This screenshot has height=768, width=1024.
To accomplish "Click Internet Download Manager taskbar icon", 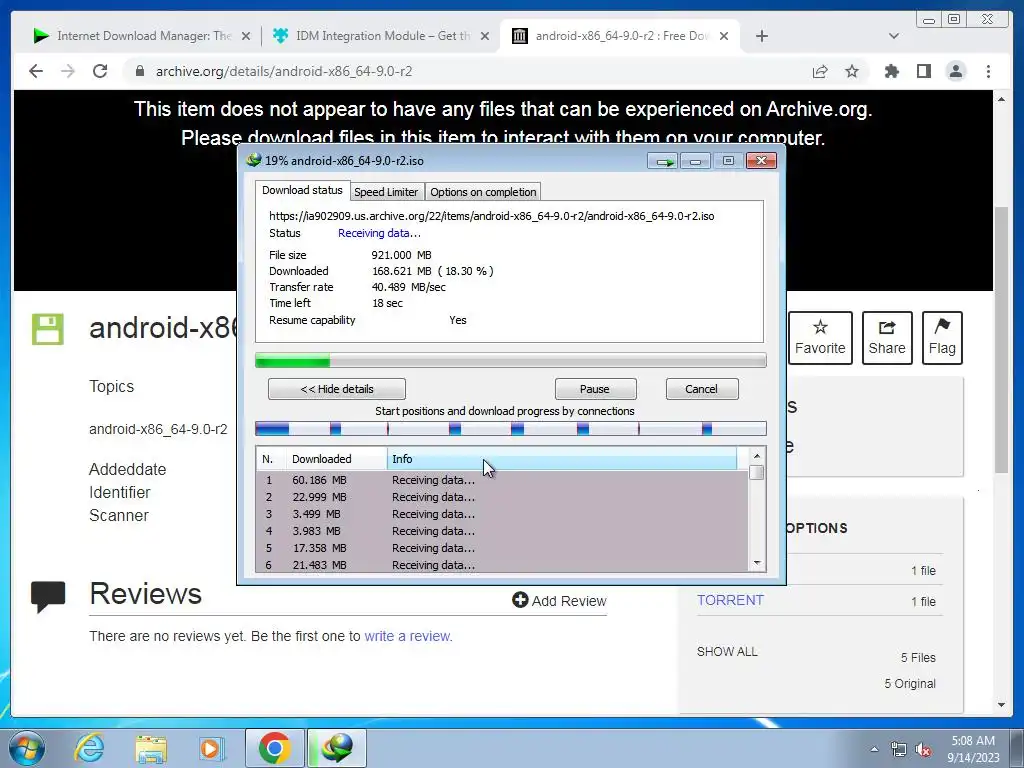I will (x=337, y=748).
